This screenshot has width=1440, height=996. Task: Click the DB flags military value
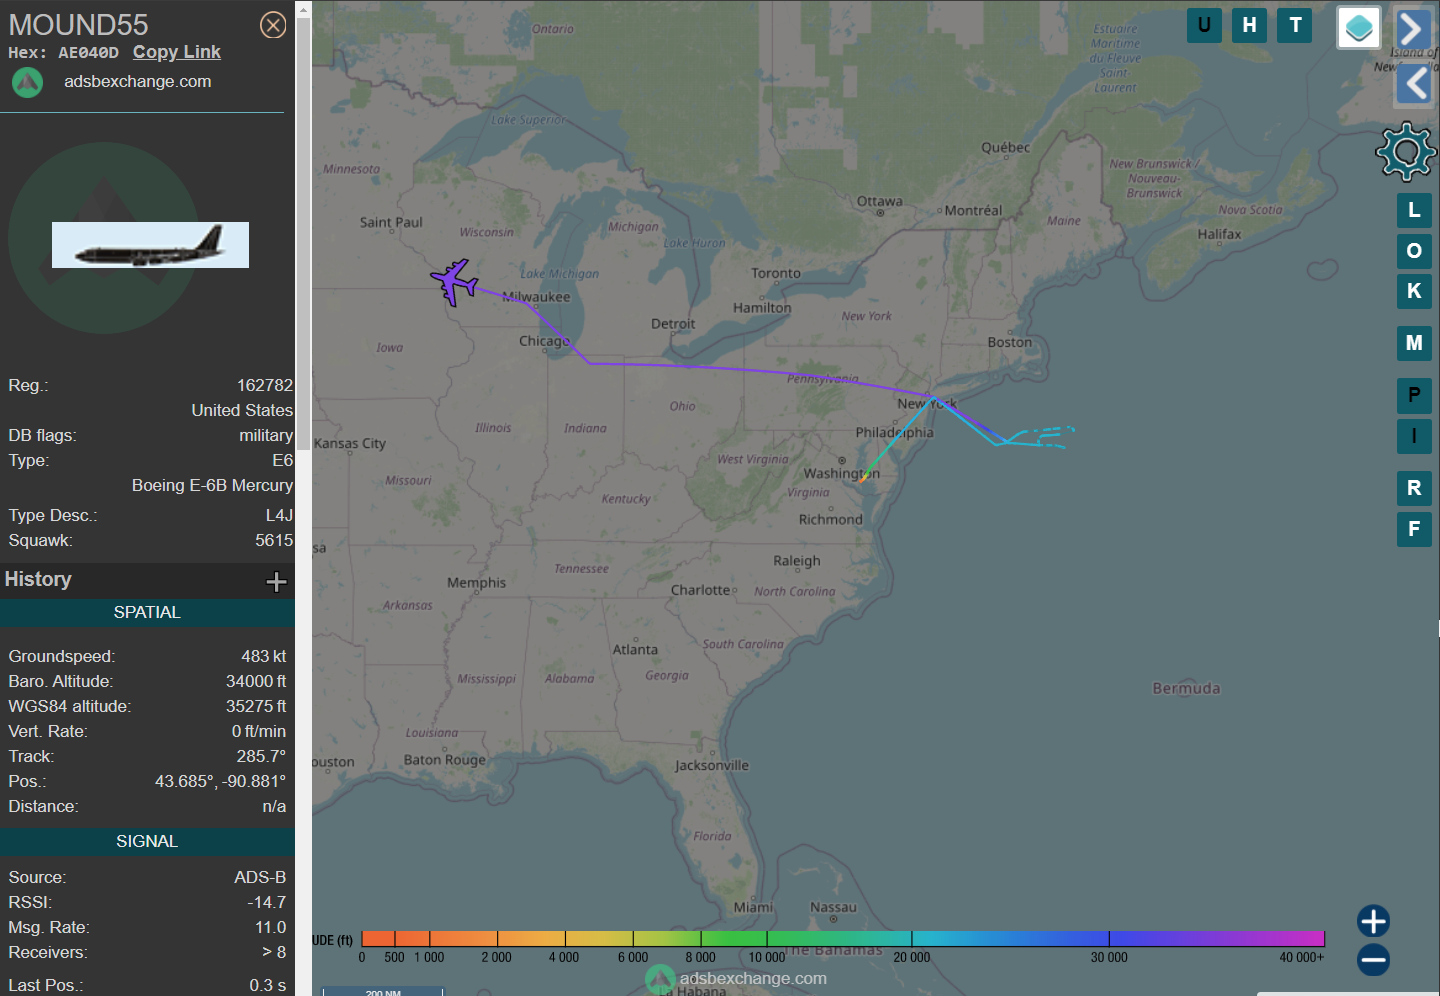(266, 435)
